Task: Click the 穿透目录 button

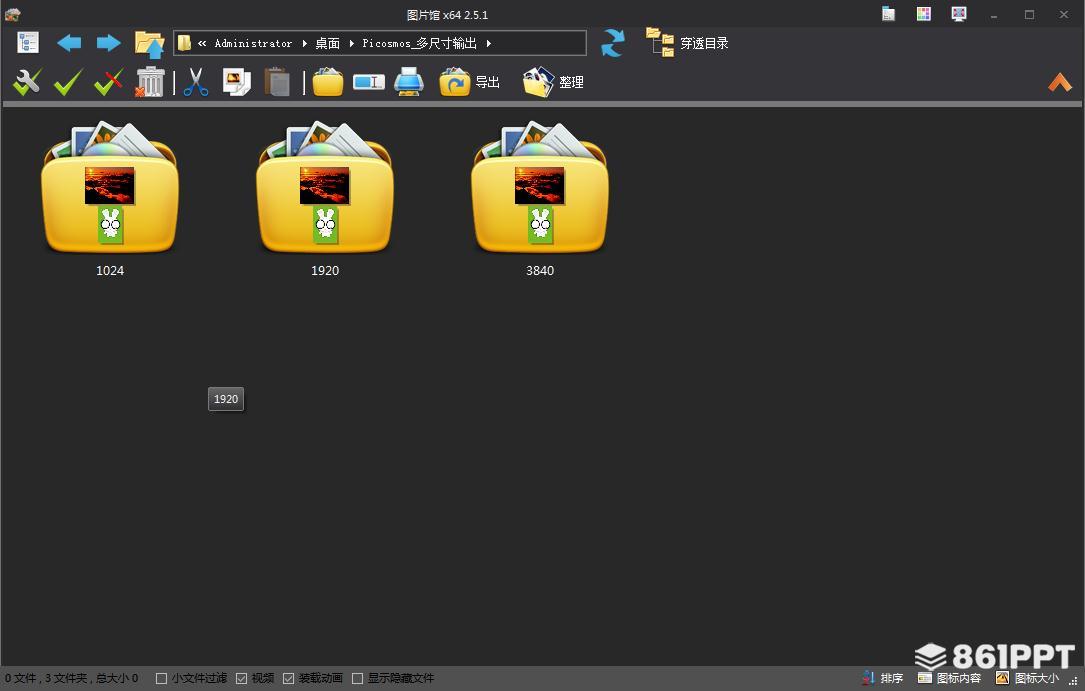Action: 688,43
